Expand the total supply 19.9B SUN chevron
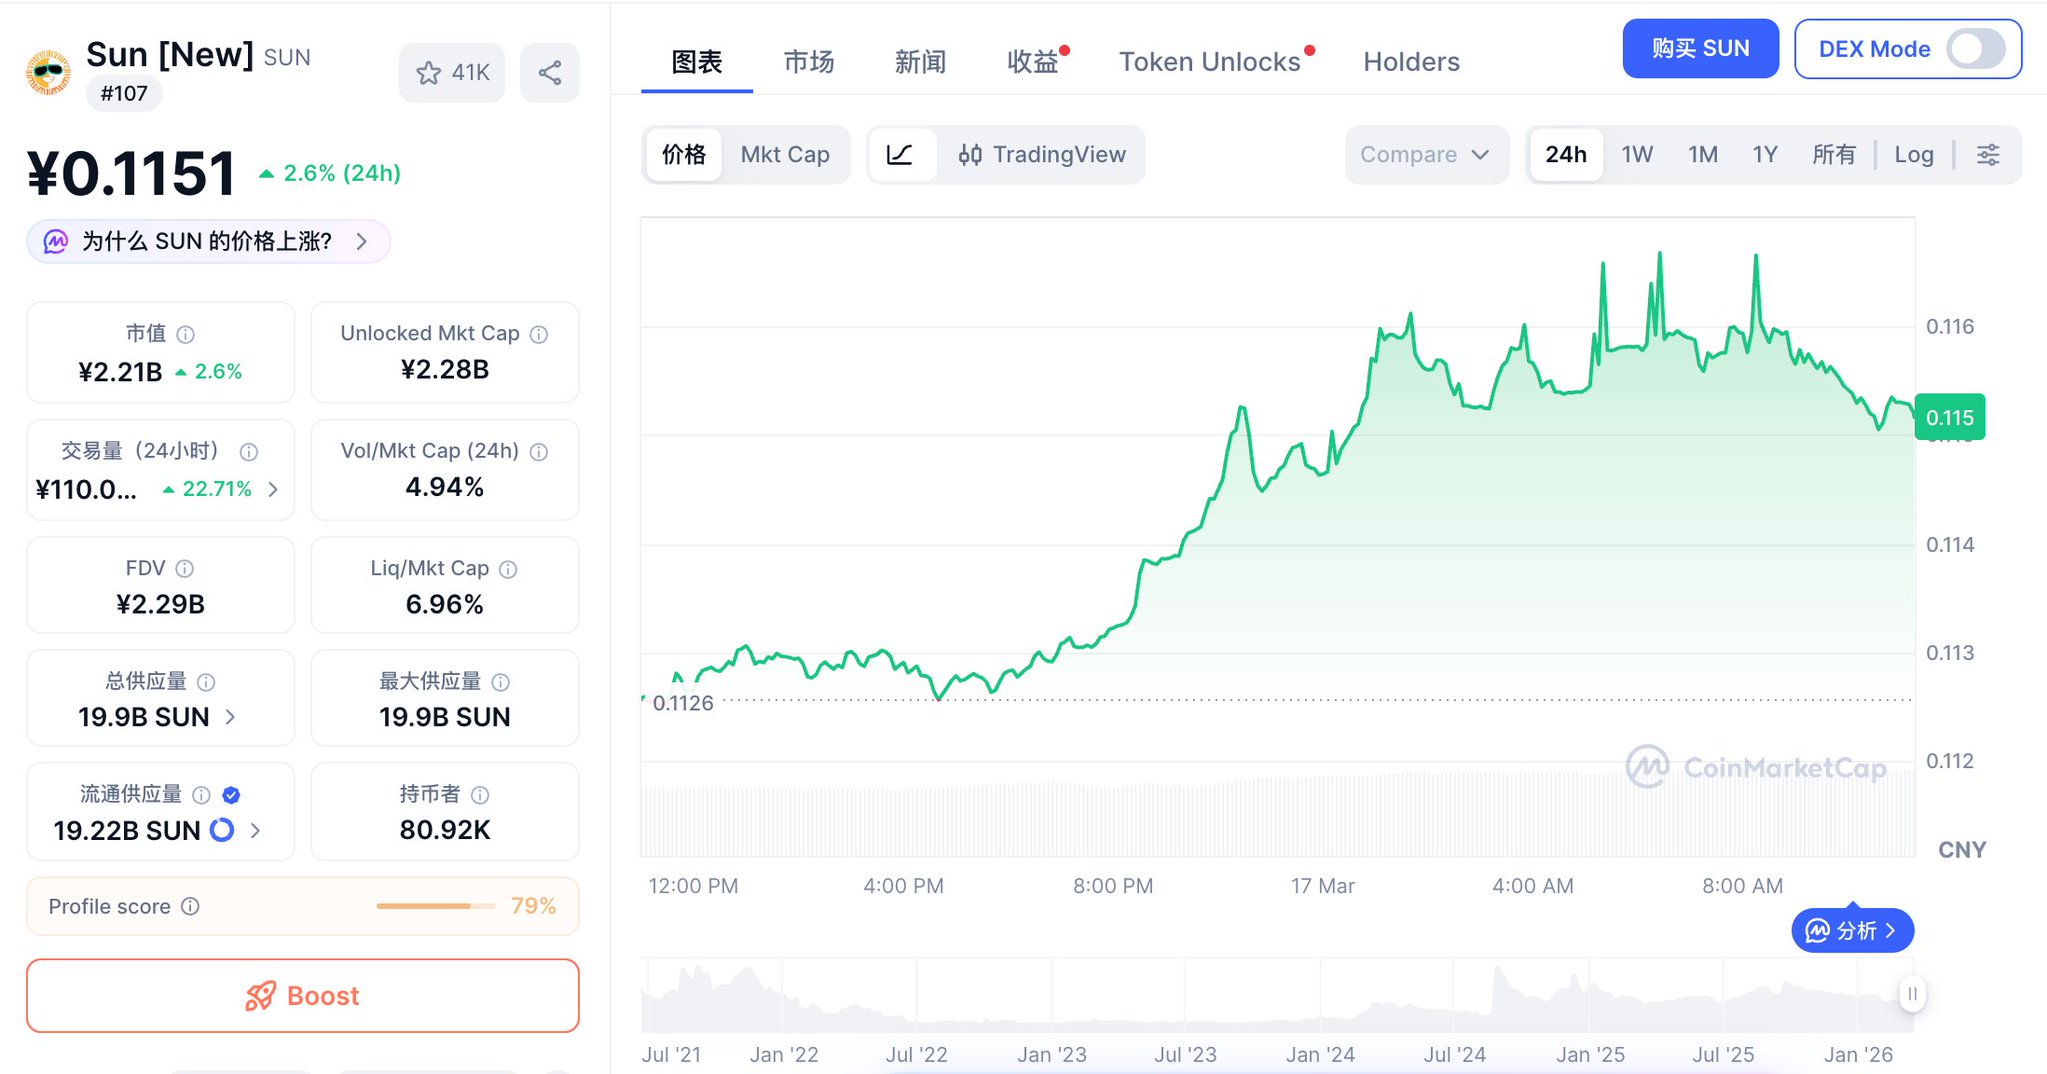 [231, 717]
